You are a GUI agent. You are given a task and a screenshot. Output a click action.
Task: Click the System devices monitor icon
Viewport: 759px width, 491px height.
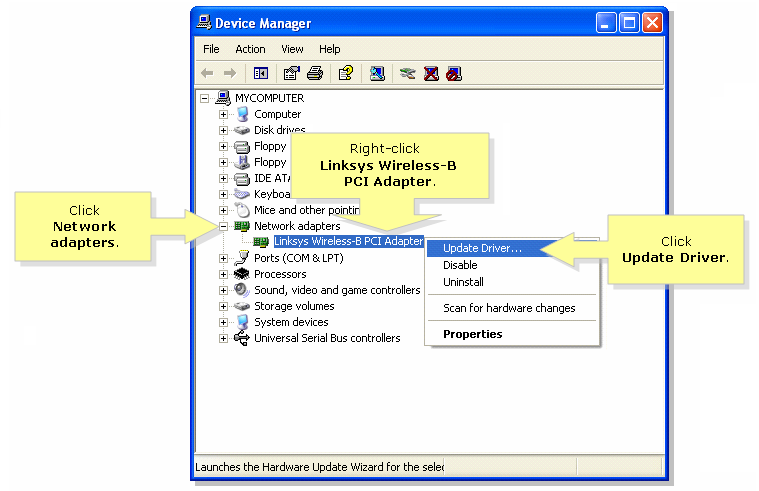(x=243, y=322)
